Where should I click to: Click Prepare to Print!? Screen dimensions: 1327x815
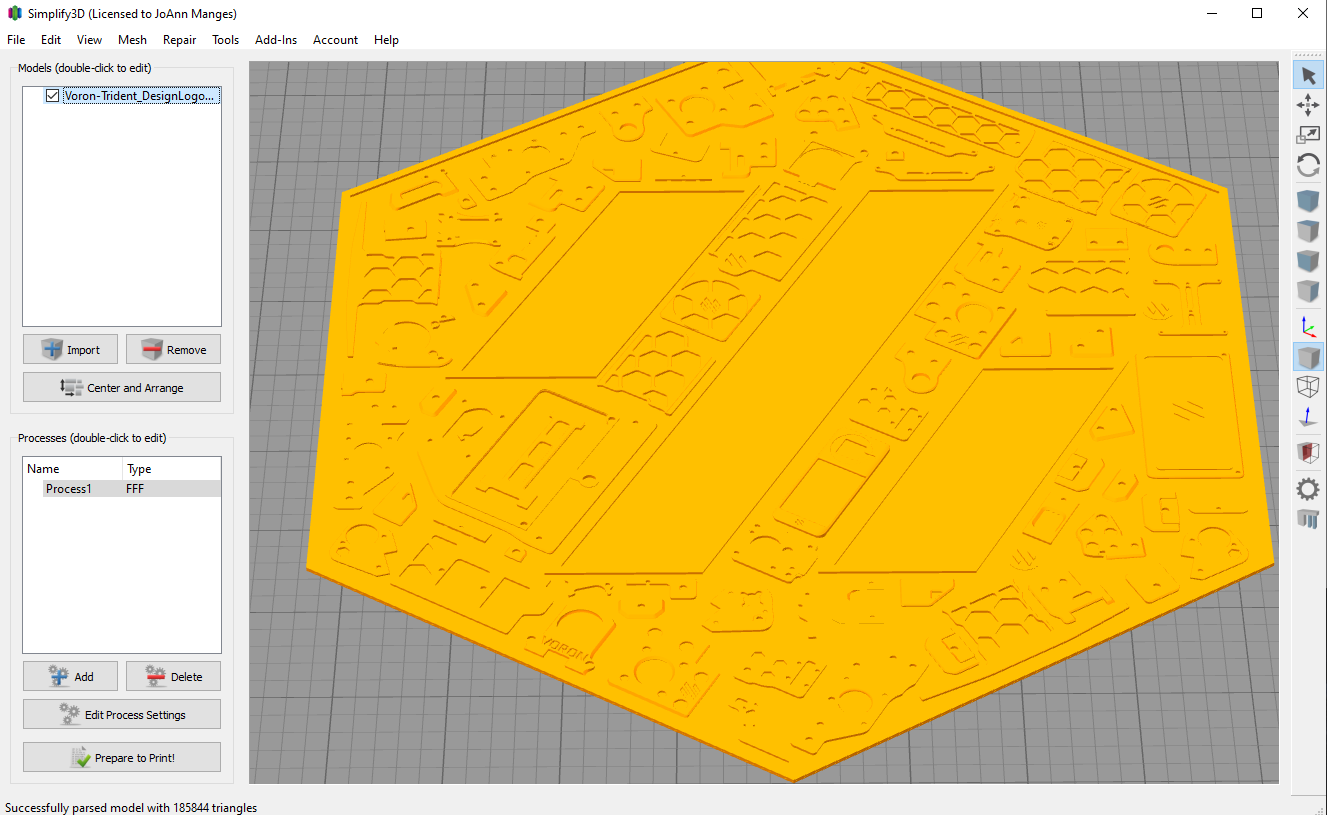point(121,757)
